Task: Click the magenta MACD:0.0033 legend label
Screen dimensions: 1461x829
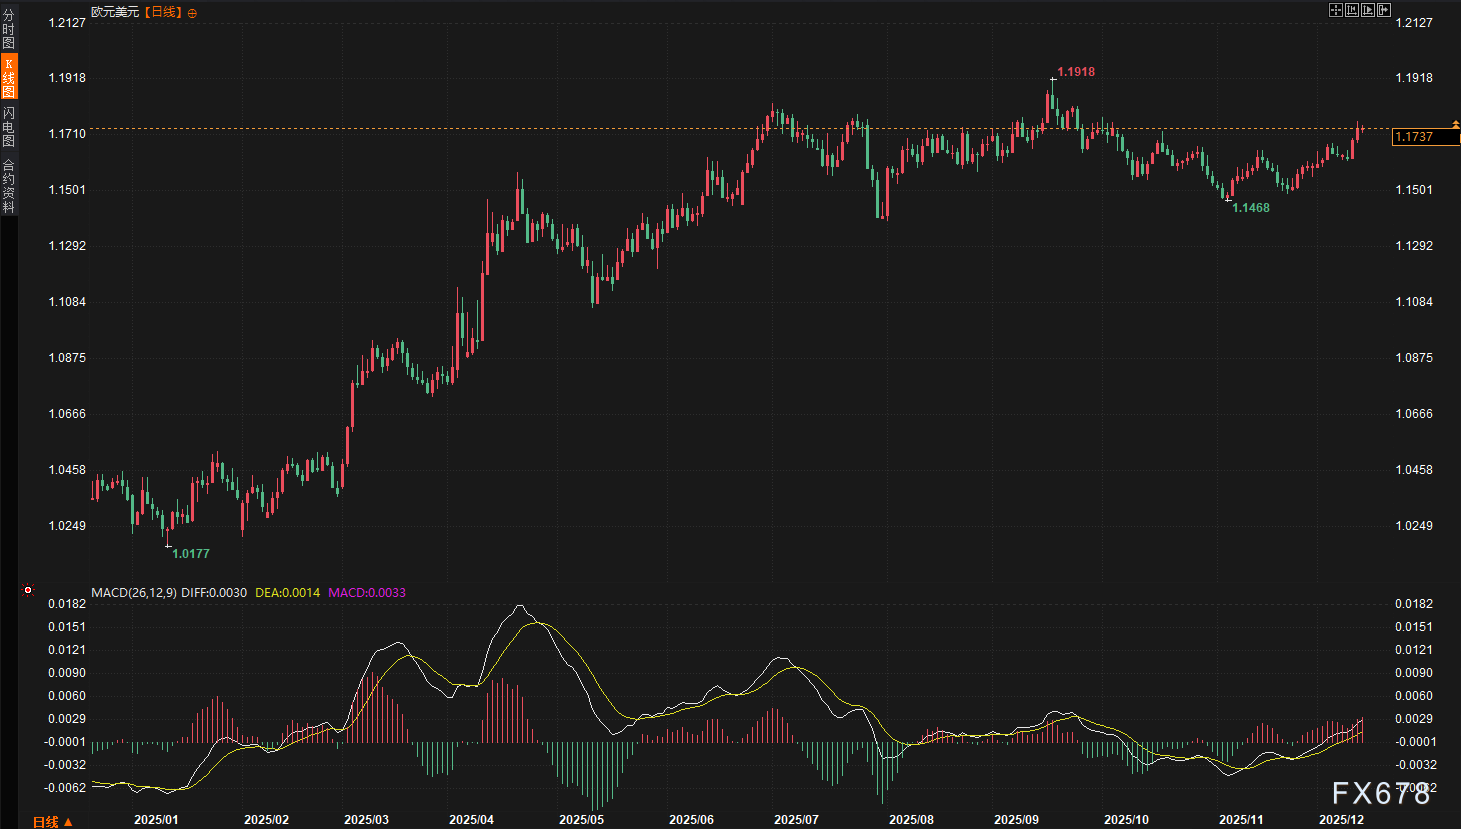Action: [367, 593]
